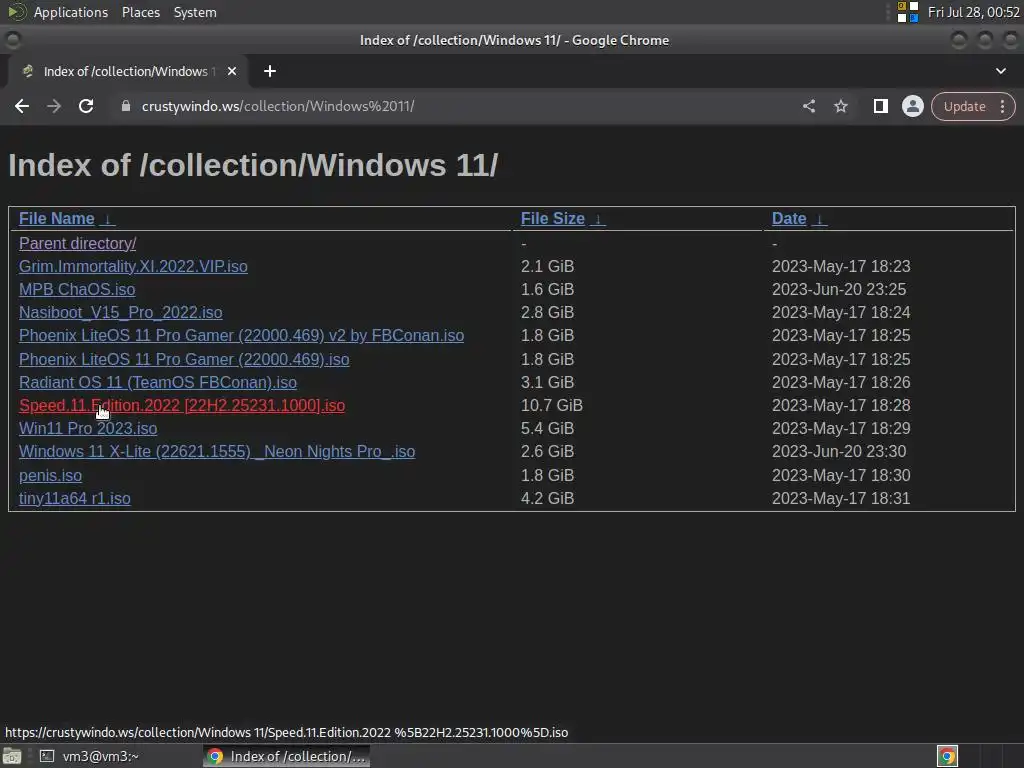Viewport: 1024px width, 768px height.
Task: Click Speed.11.Edition.2022 iso link
Action: (x=182, y=406)
